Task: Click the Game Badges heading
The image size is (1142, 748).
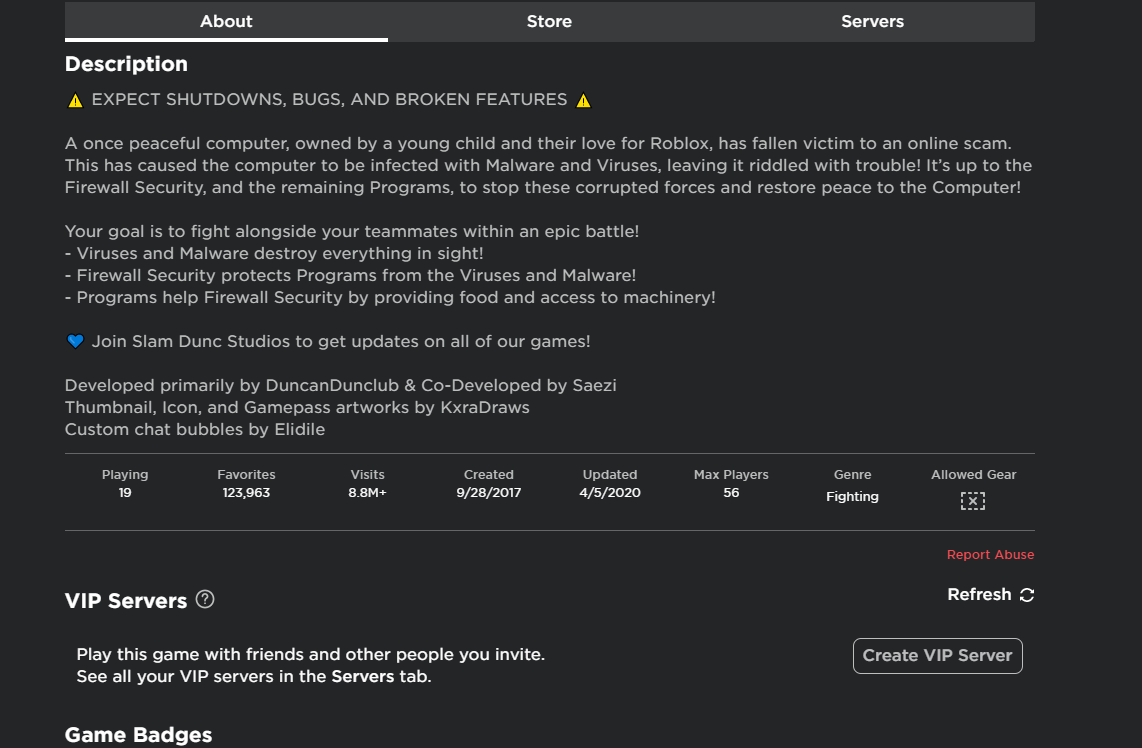Action: [138, 735]
